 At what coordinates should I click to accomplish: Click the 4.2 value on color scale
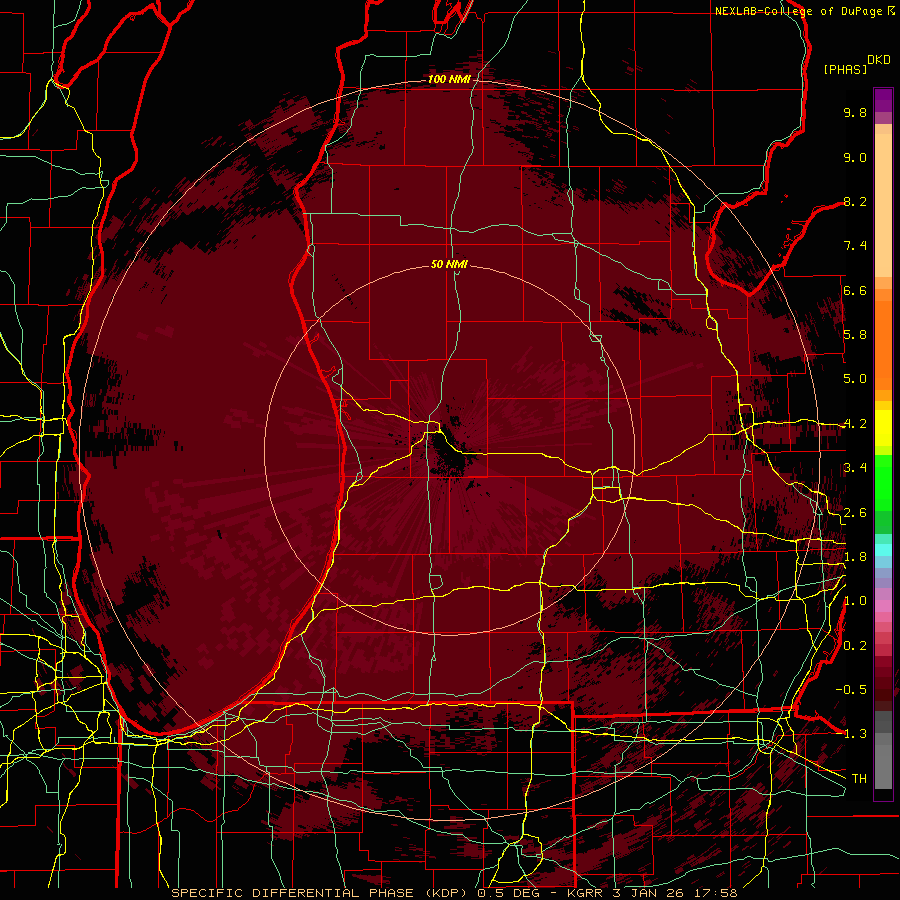[855, 424]
